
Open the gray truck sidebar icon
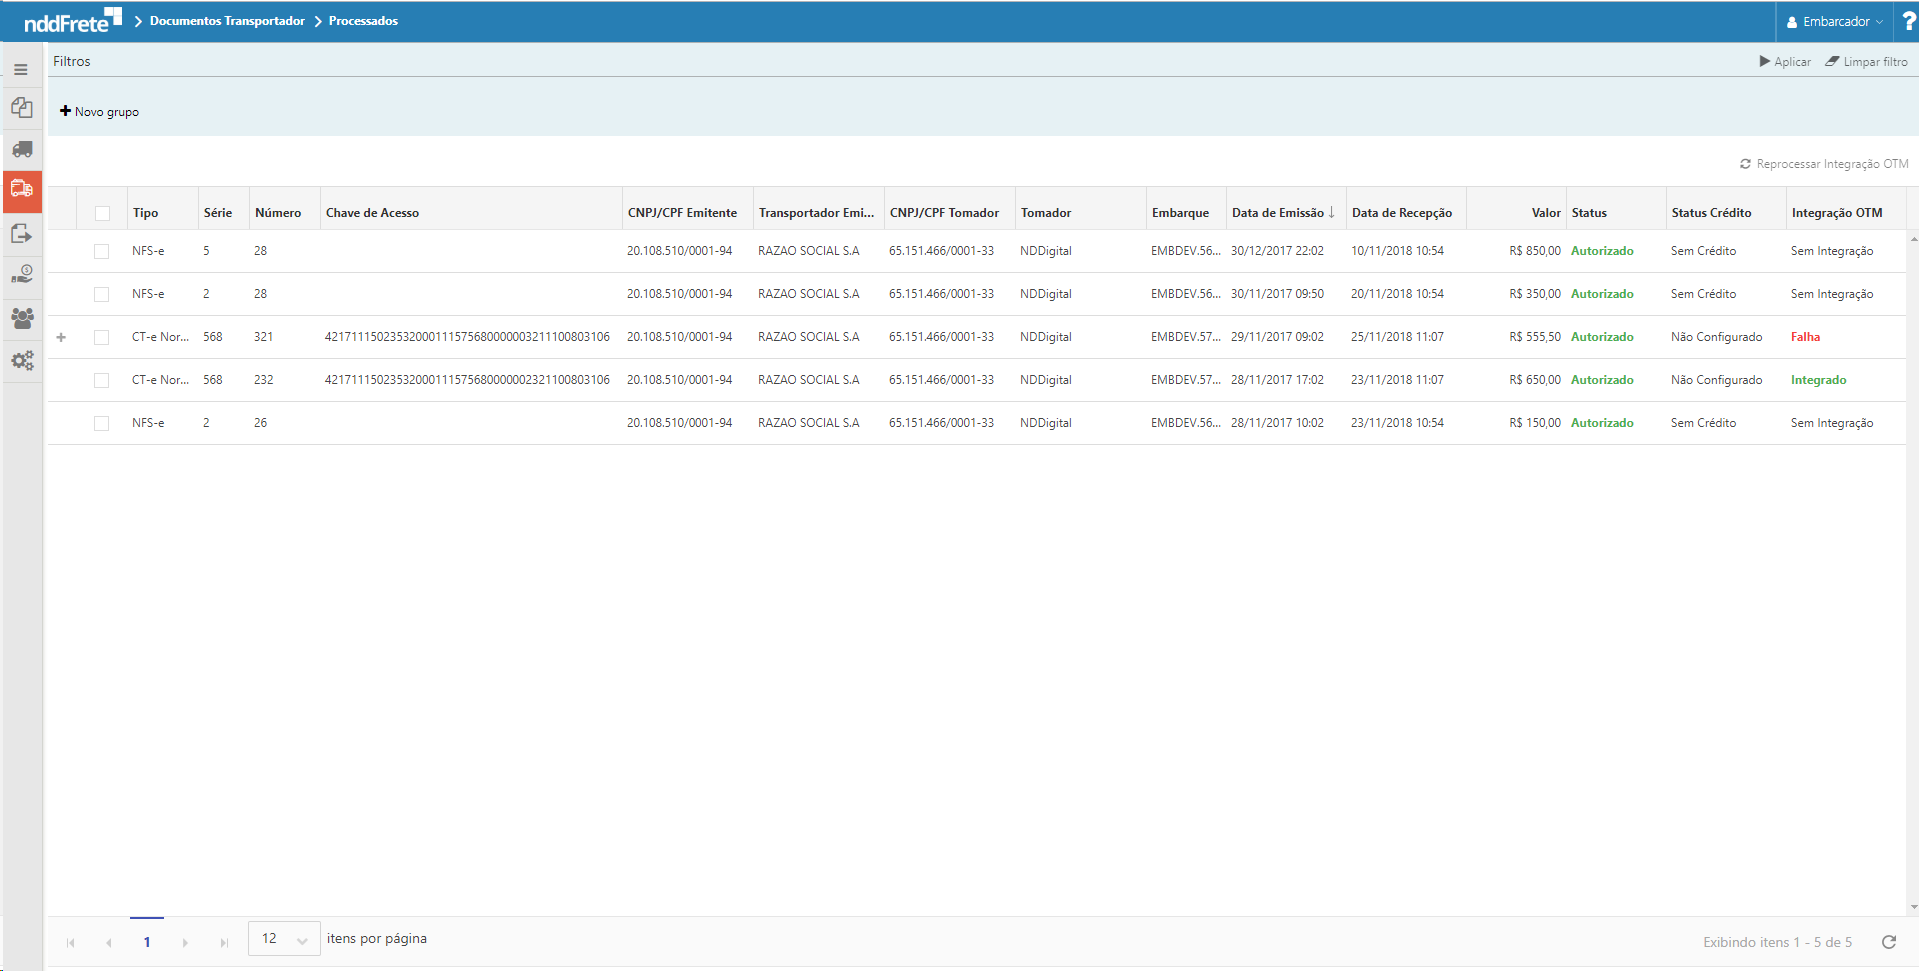click(22, 150)
